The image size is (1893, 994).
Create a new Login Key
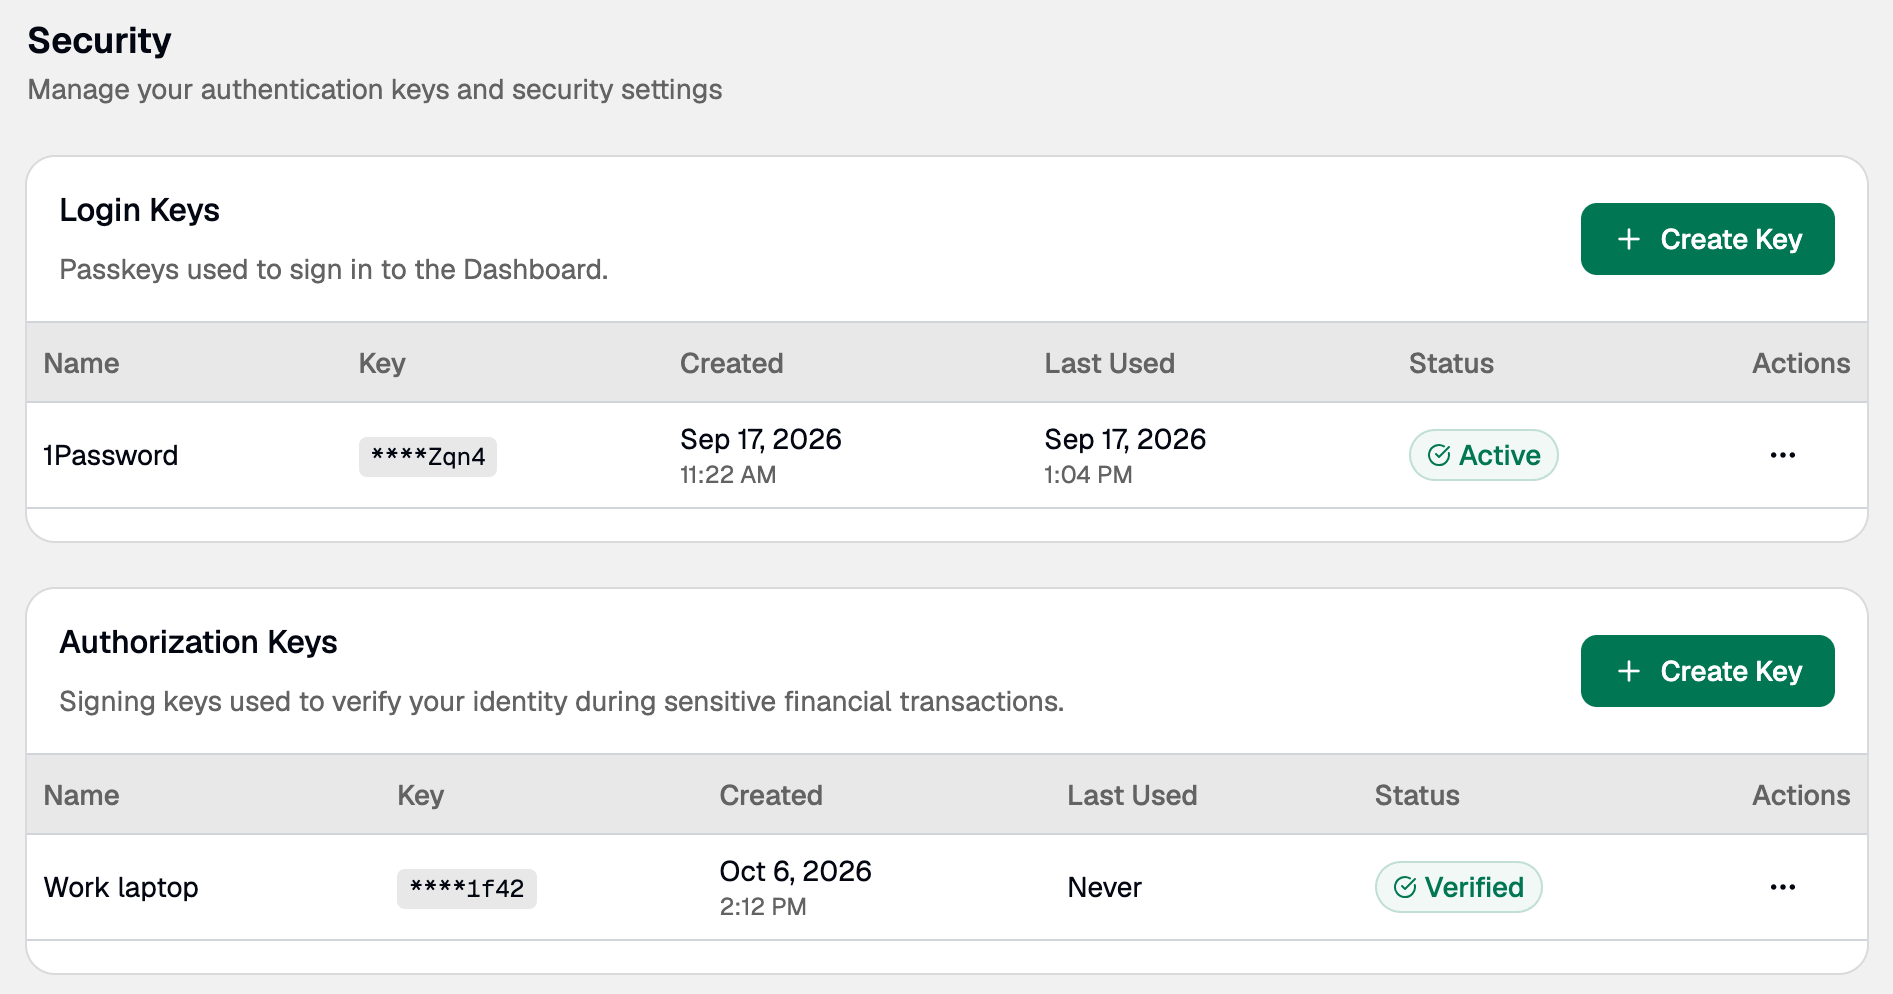click(1707, 239)
